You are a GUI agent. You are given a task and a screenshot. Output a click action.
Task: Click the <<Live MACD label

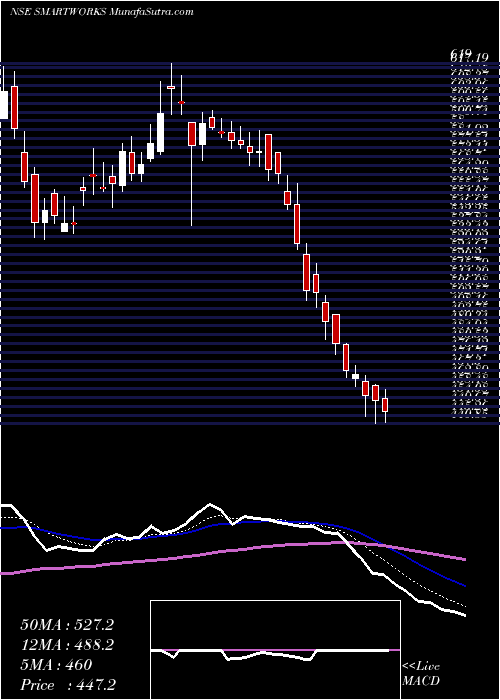click(421, 674)
